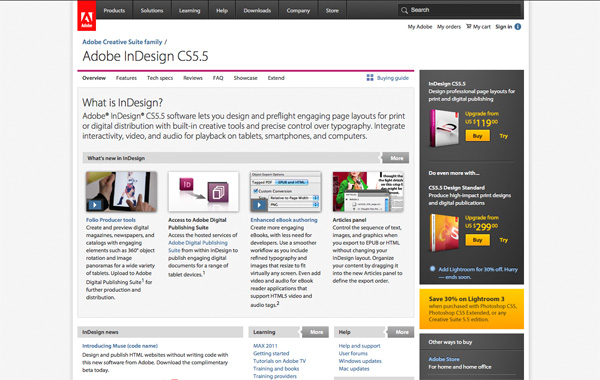The height and width of the screenshot is (380, 600).
Task: Open the Downloads menu
Action: (x=257, y=10)
